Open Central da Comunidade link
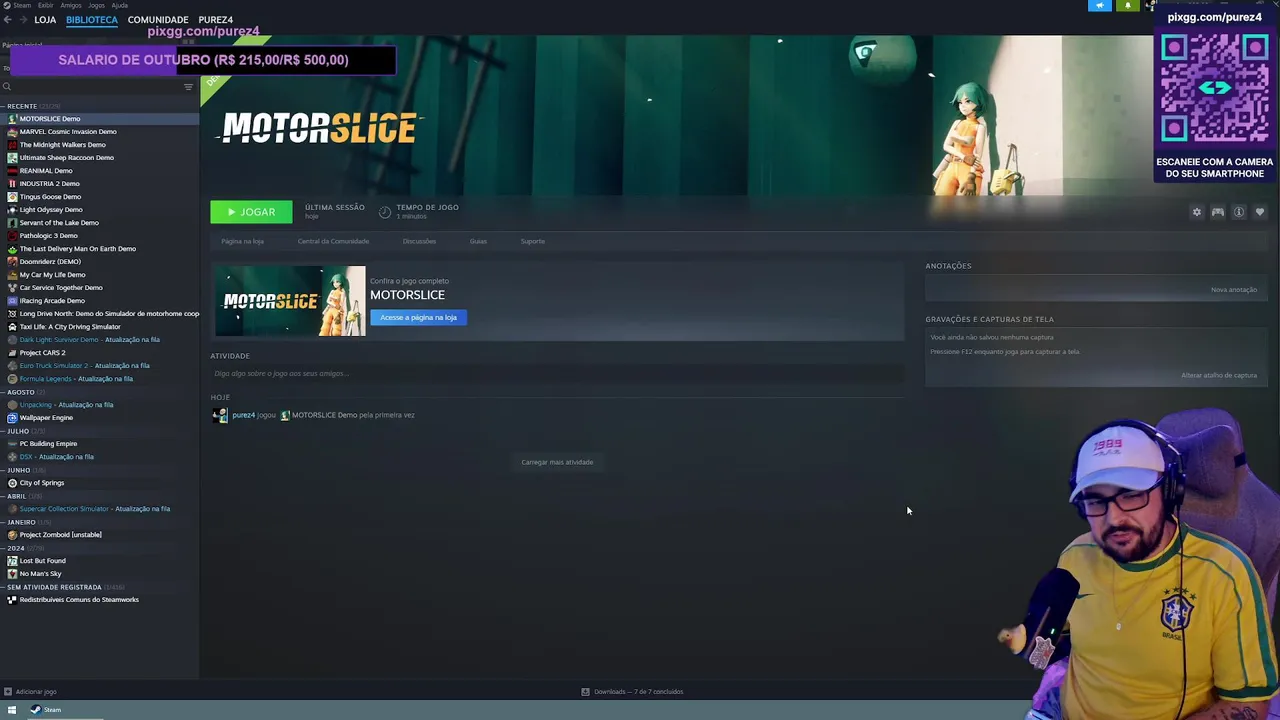 (x=333, y=241)
